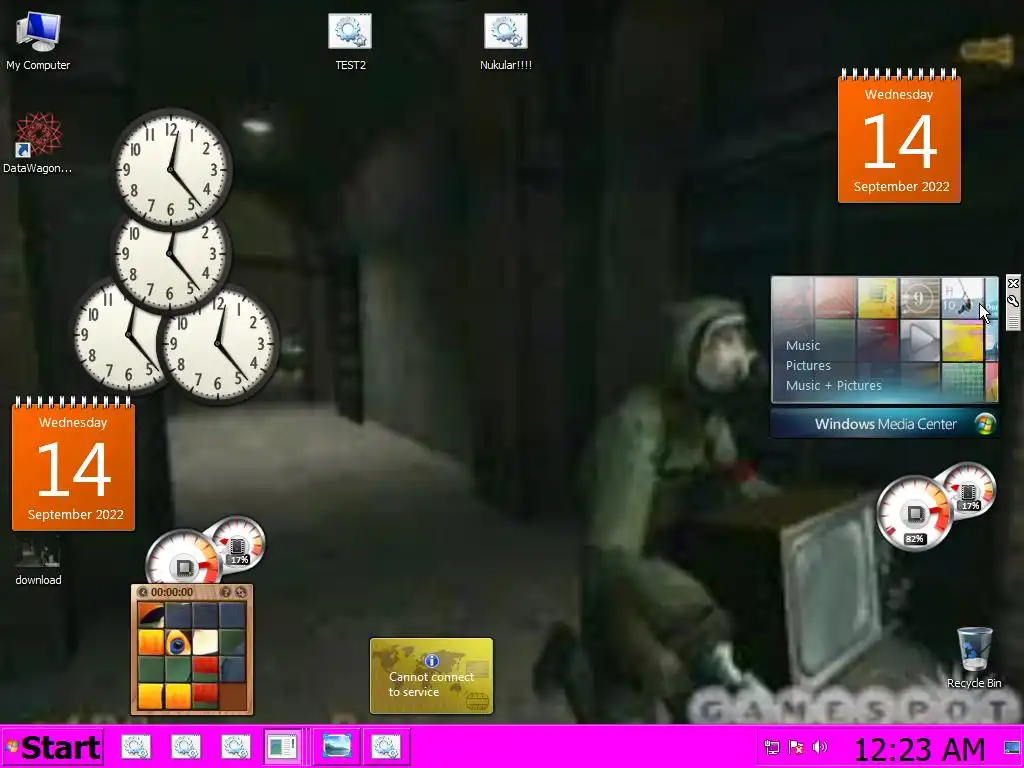
Task: Choose Music in the Media Center gadget
Action: click(x=803, y=345)
